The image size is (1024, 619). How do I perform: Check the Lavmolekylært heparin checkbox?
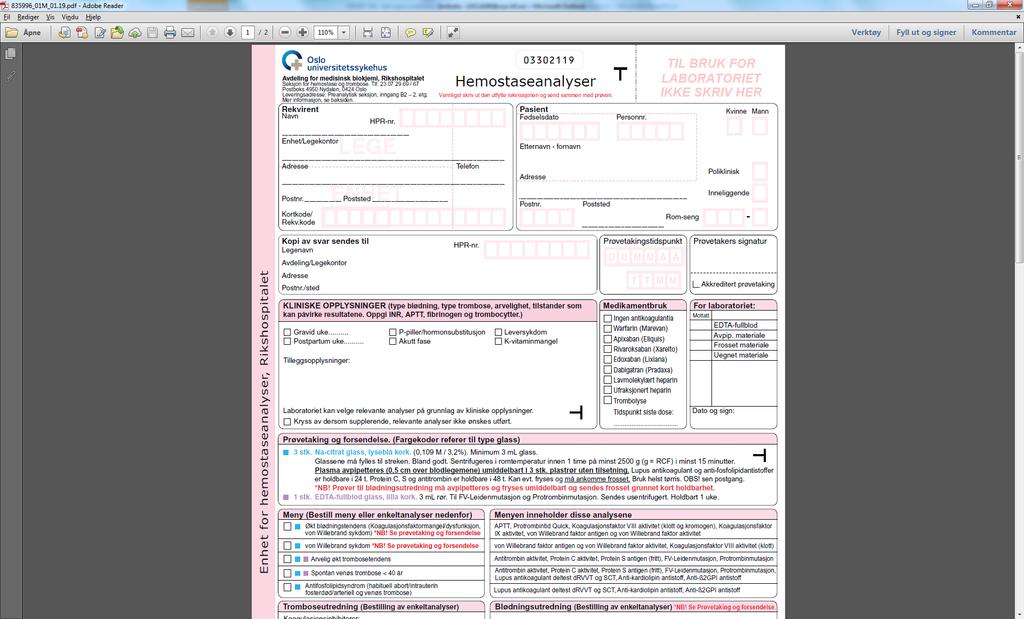click(607, 380)
